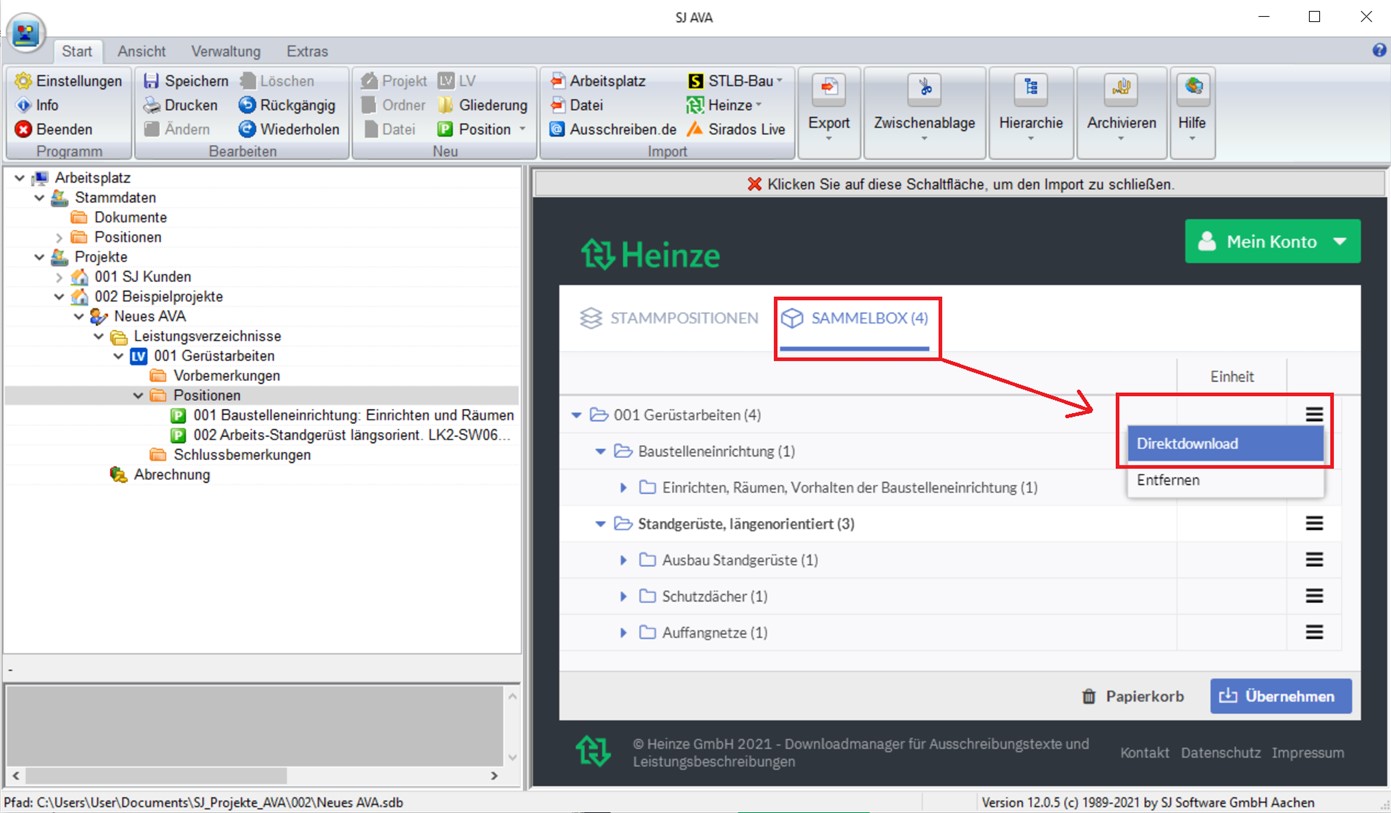Switch to the Extras ribbon tab
The image size is (1391, 813).
point(307,51)
